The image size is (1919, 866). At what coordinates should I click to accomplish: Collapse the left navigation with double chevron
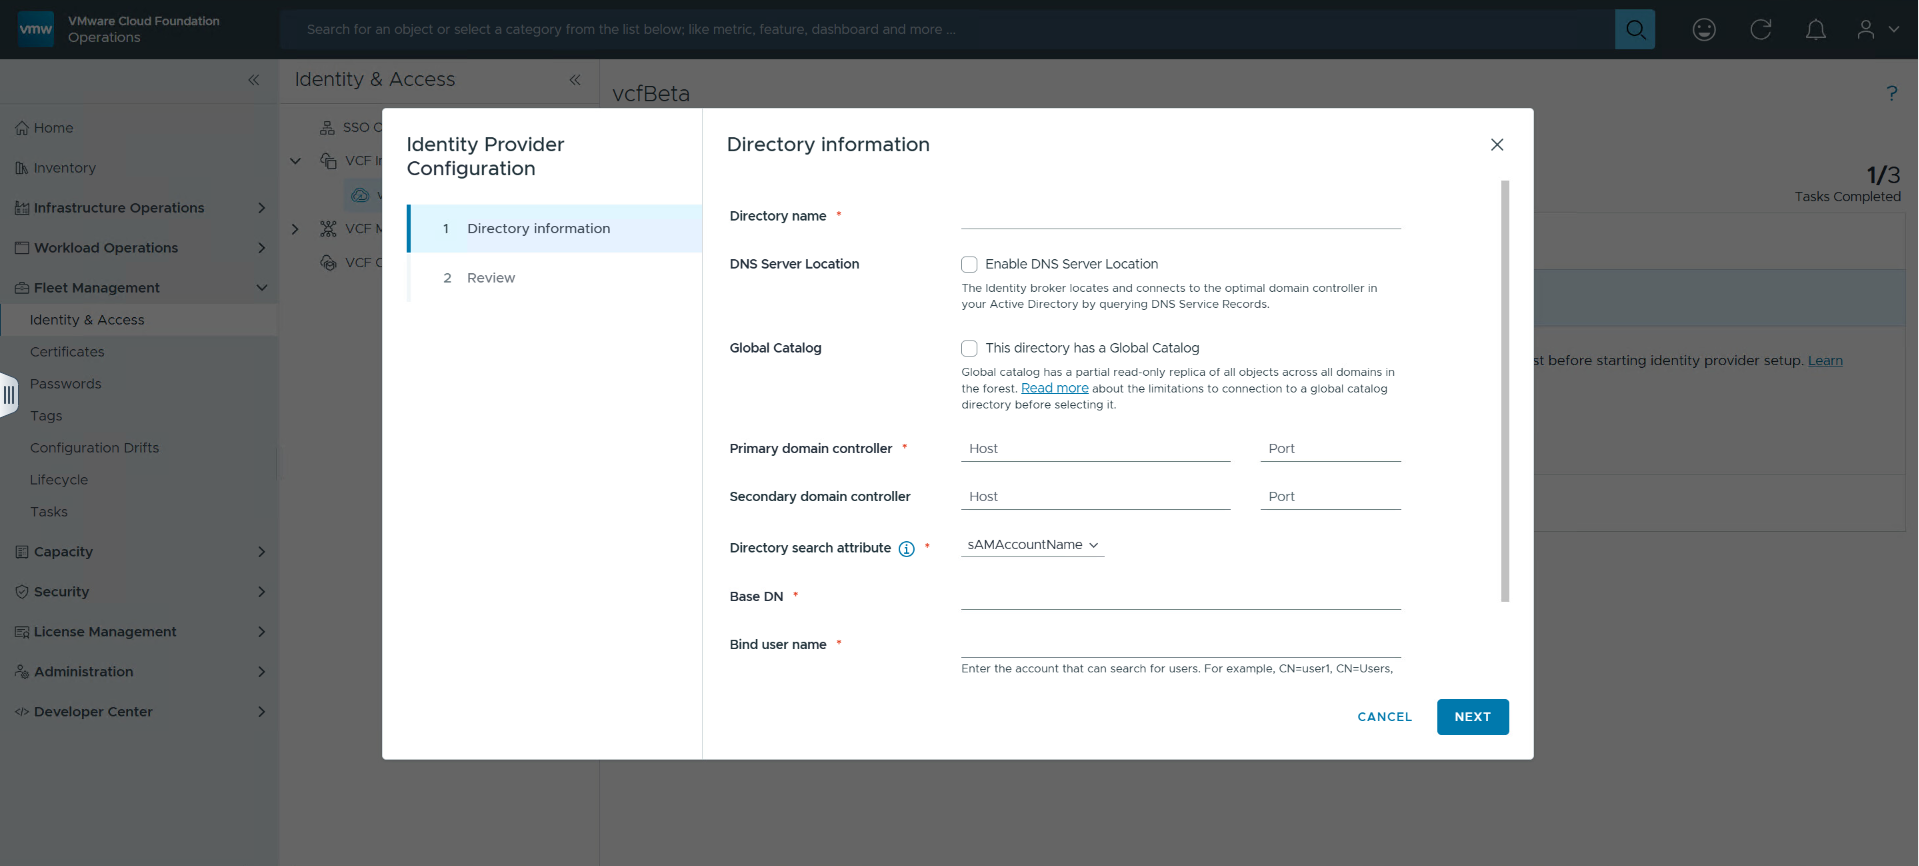point(254,80)
